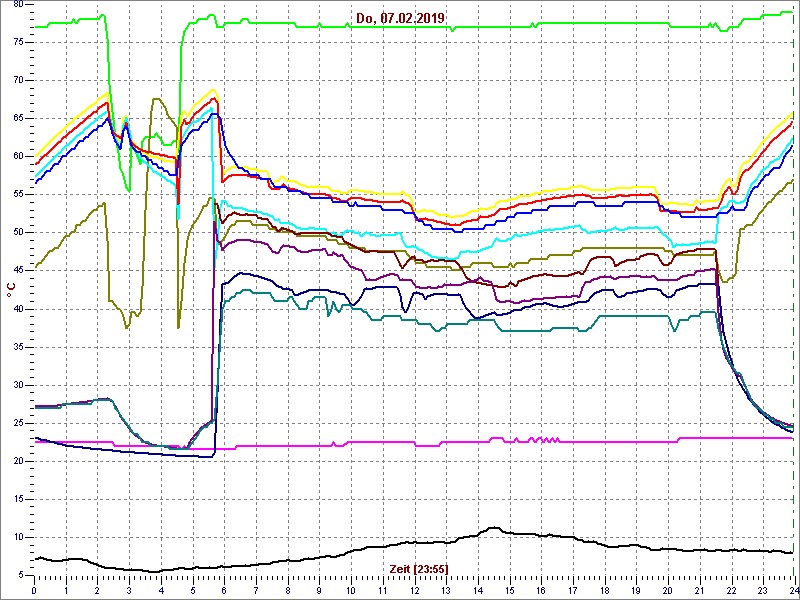Click the olive curve's peak near hour 4
The height and width of the screenshot is (600, 800).
[x=156, y=99]
